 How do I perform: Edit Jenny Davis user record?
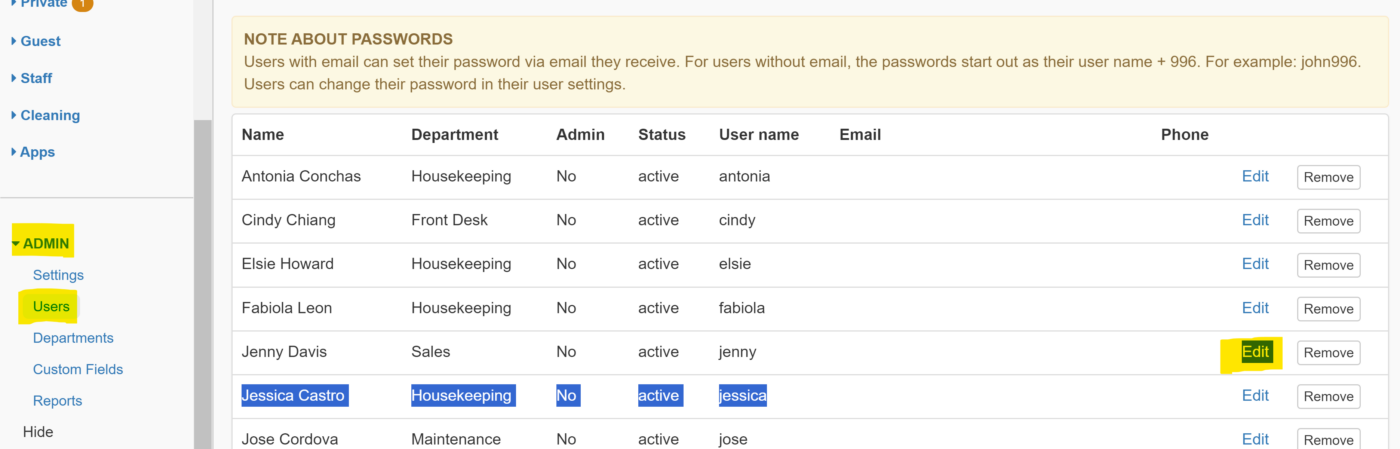pyautogui.click(x=1255, y=352)
